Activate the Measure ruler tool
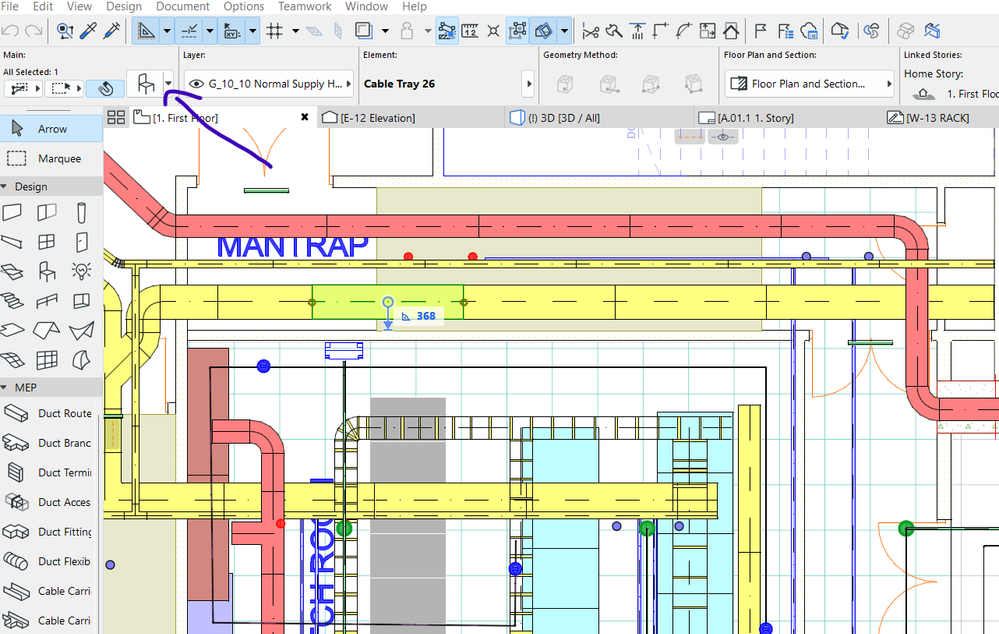Viewport: 999px width, 634px height. (x=468, y=31)
